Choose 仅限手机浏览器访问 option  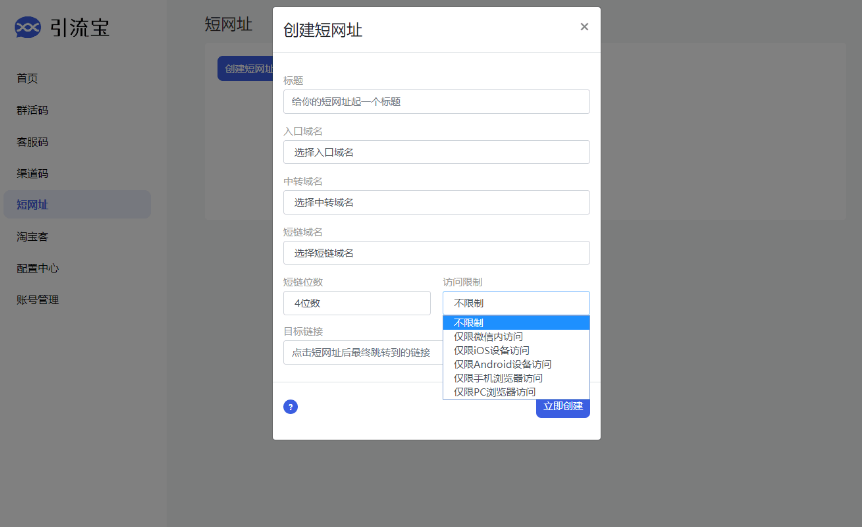[516, 378]
